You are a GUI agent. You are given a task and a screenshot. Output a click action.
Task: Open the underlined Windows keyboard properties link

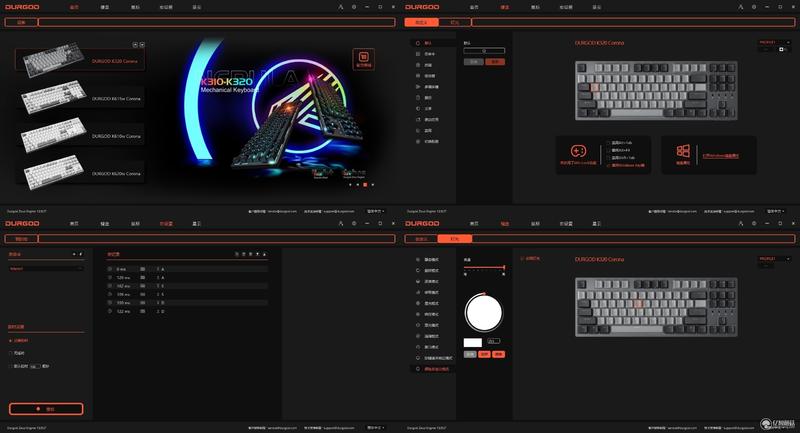click(720, 156)
